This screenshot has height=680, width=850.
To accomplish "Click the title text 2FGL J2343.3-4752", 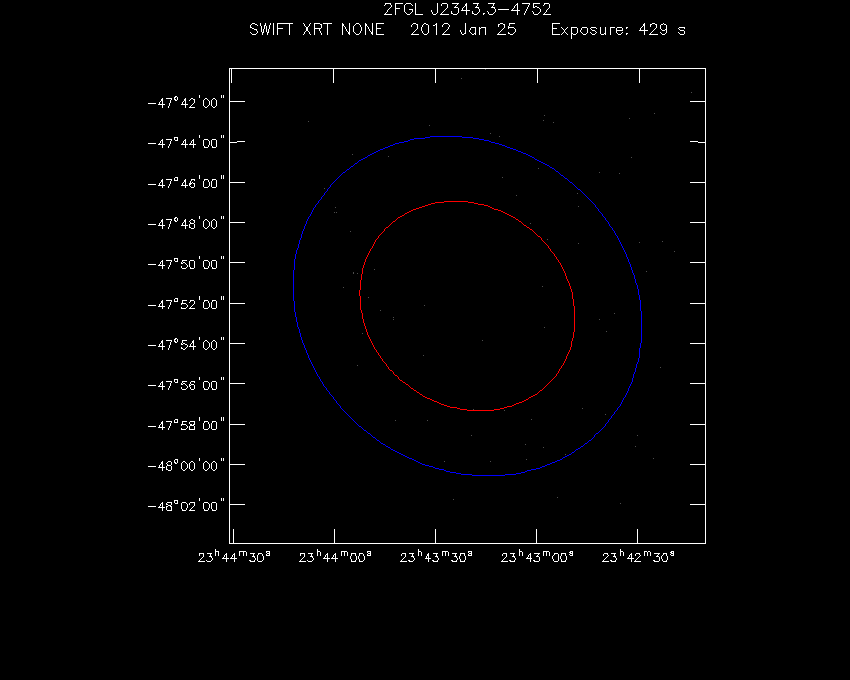I will coord(467,9).
